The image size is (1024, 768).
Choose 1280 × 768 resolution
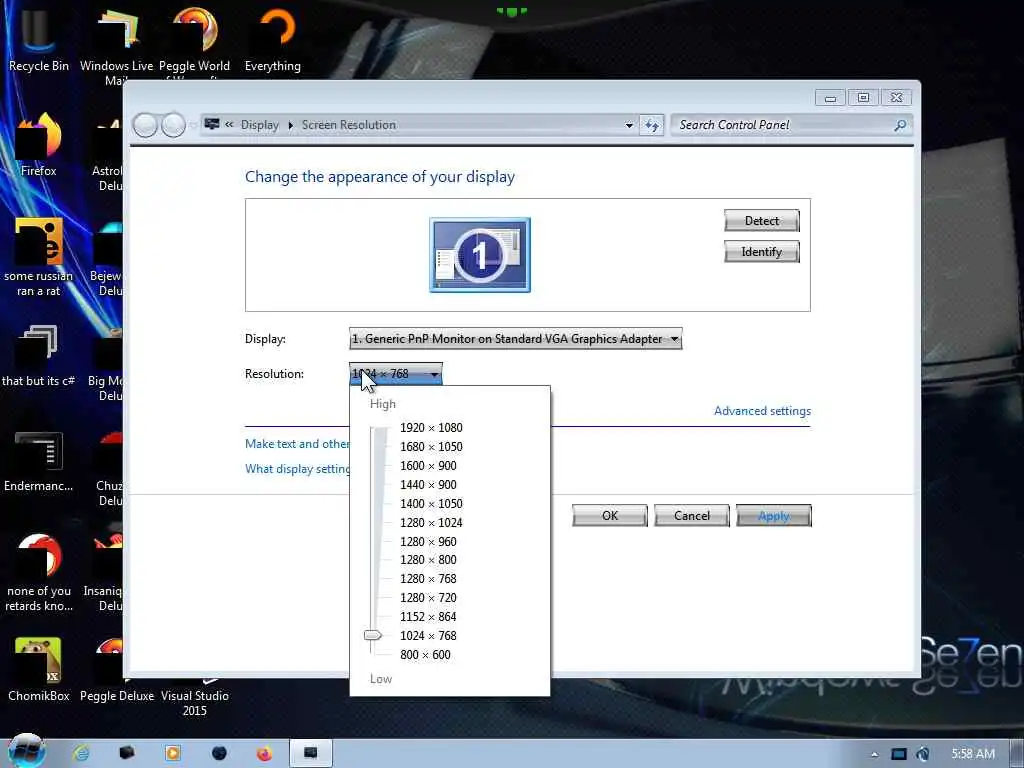(x=428, y=579)
